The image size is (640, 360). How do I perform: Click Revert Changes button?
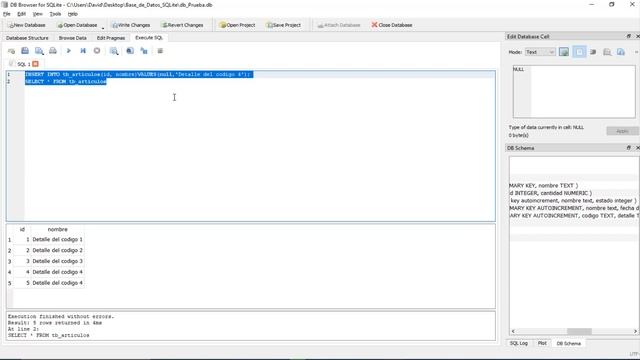click(182, 25)
